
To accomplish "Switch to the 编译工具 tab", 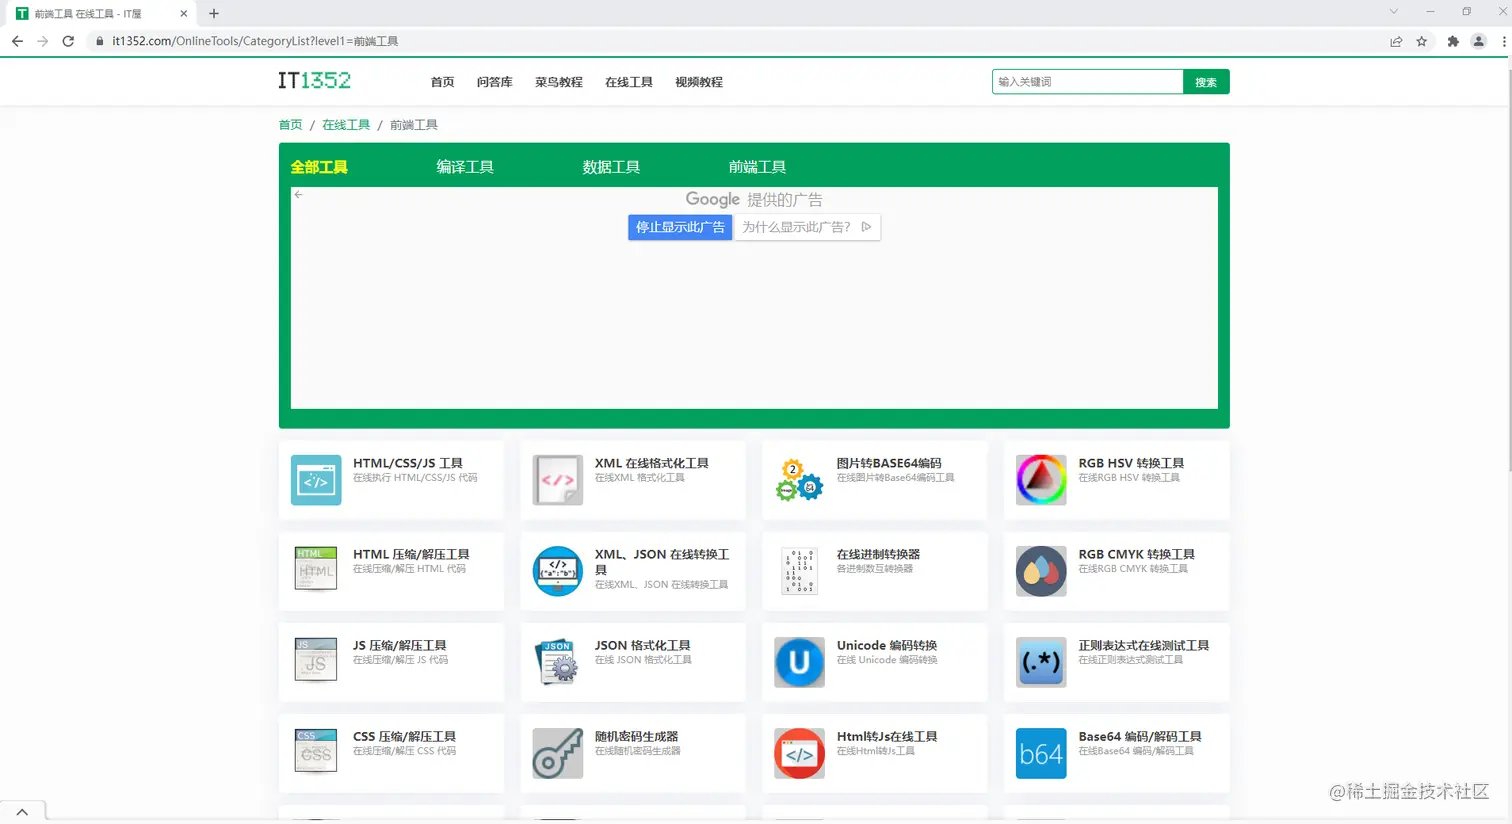I will (465, 167).
